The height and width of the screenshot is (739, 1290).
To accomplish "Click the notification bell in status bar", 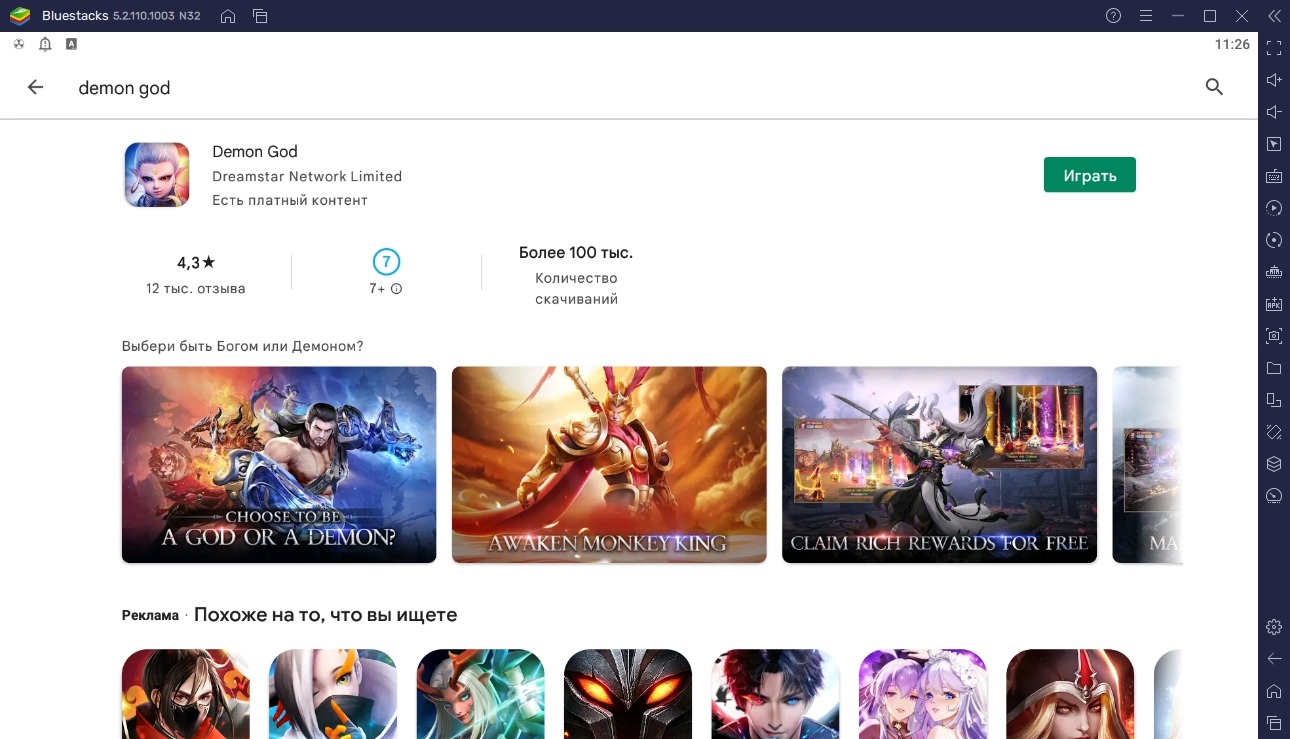I will [x=45, y=44].
